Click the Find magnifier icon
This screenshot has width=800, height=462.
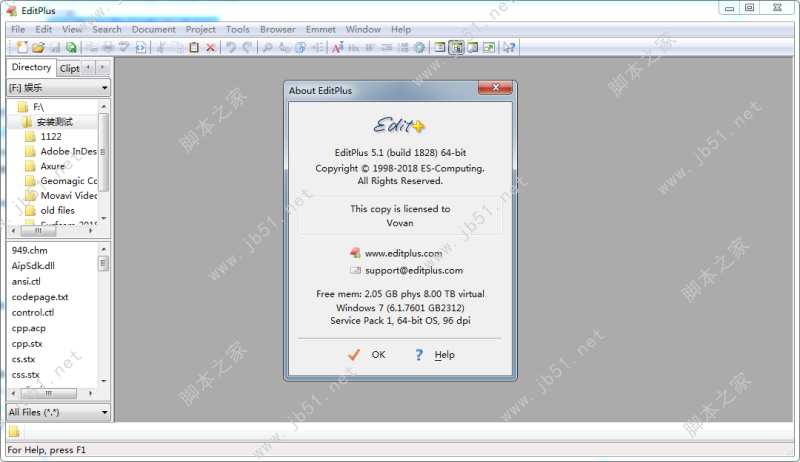pyautogui.click(x=267, y=47)
